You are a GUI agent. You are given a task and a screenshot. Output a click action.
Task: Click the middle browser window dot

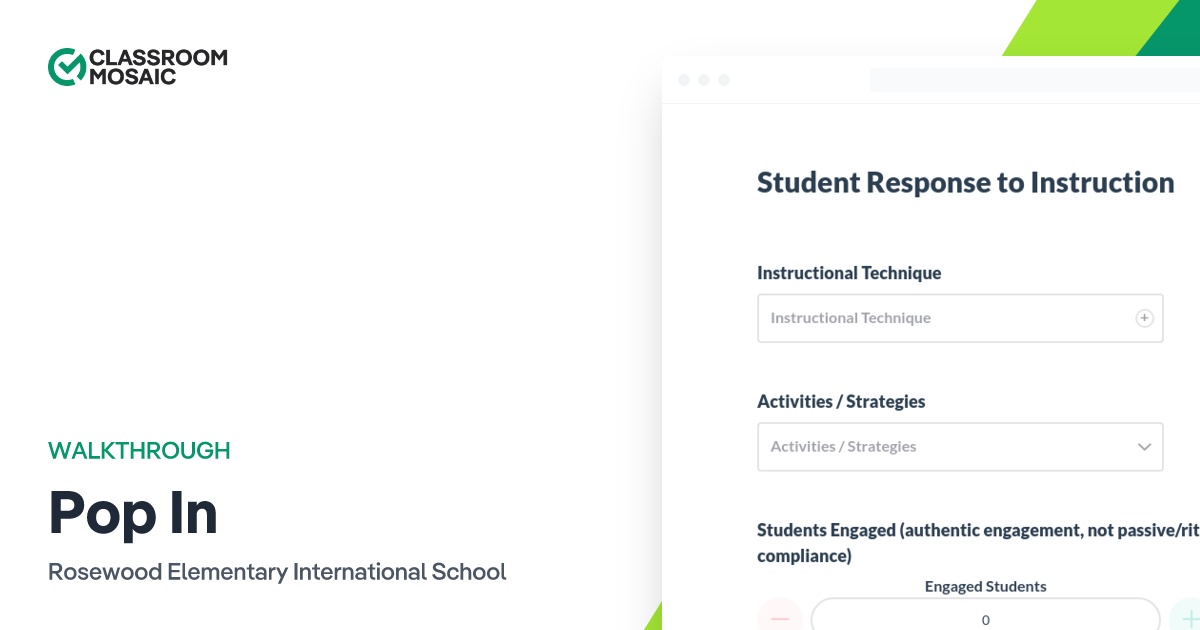click(704, 79)
